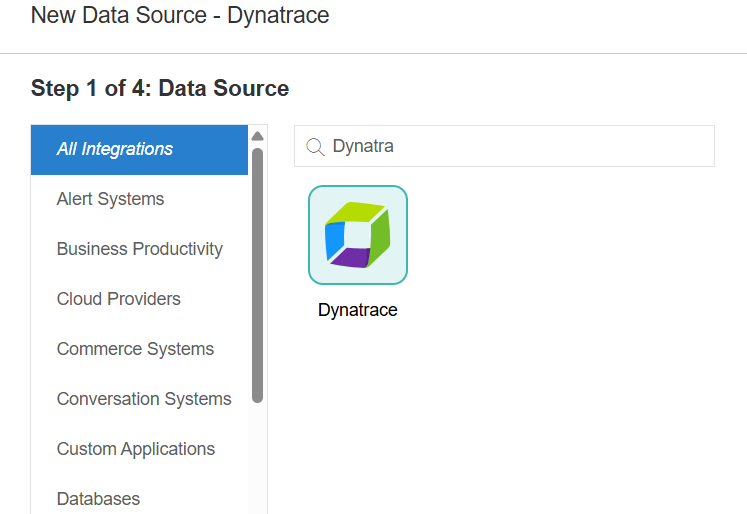
Task: Pick the Databases category
Action: pyautogui.click(x=98, y=498)
